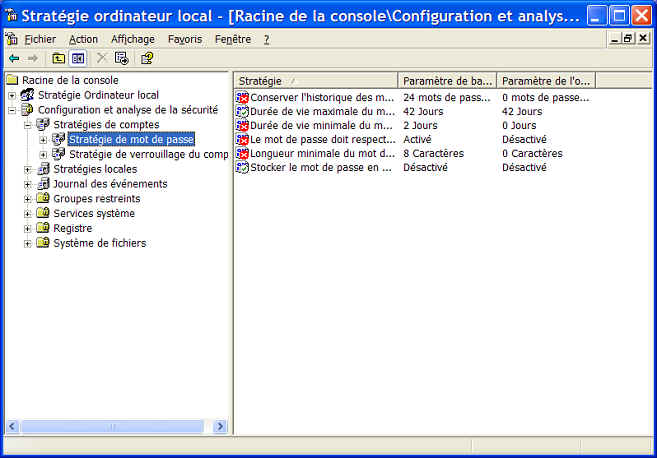This screenshot has width=657, height=458.
Task: Click the MMC system icon in the menu bar
Action: (x=11, y=39)
